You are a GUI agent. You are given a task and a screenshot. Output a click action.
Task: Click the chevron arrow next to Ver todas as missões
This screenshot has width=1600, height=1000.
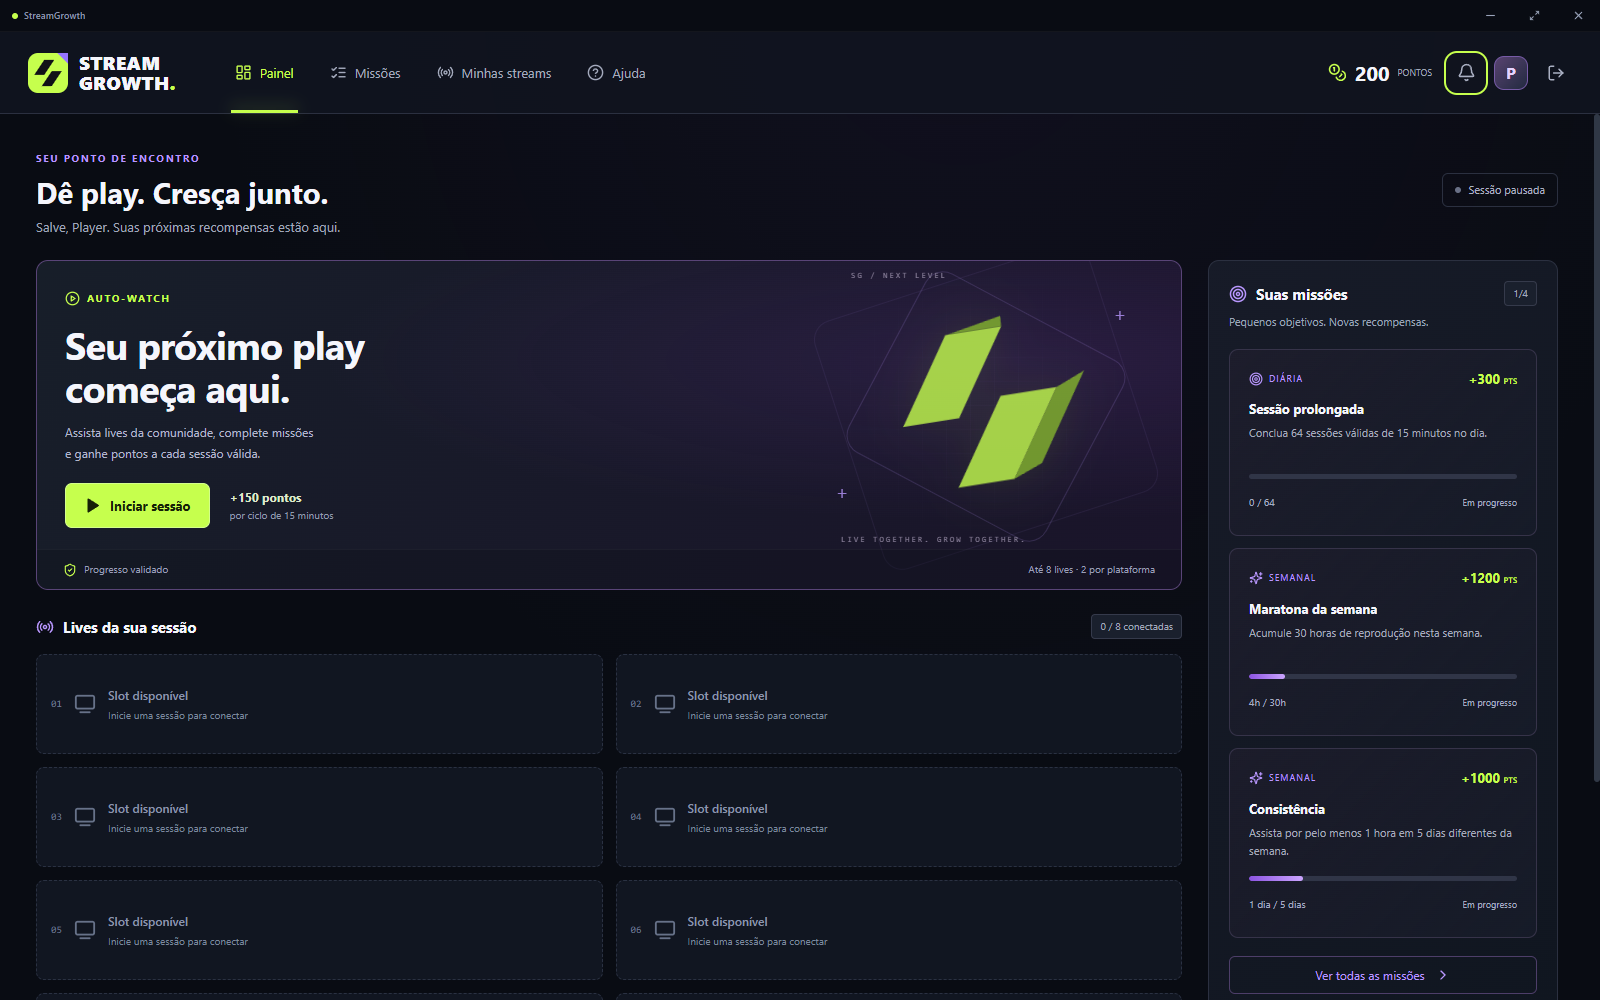click(1443, 975)
